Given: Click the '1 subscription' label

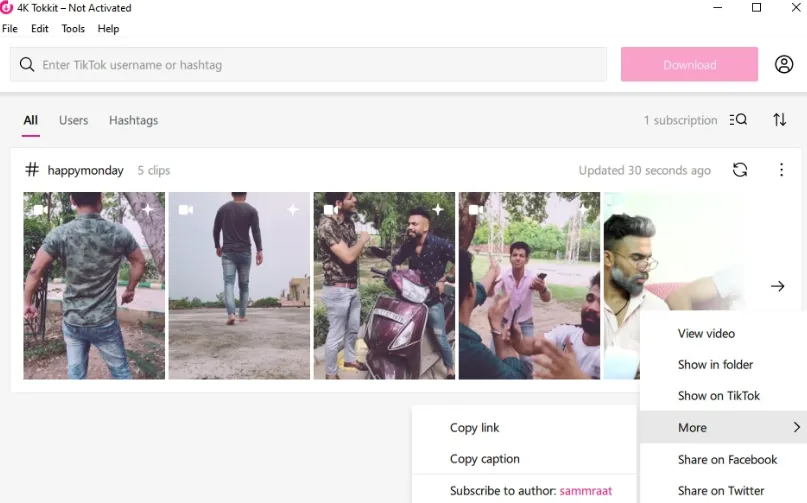Looking at the screenshot, I should [x=680, y=120].
